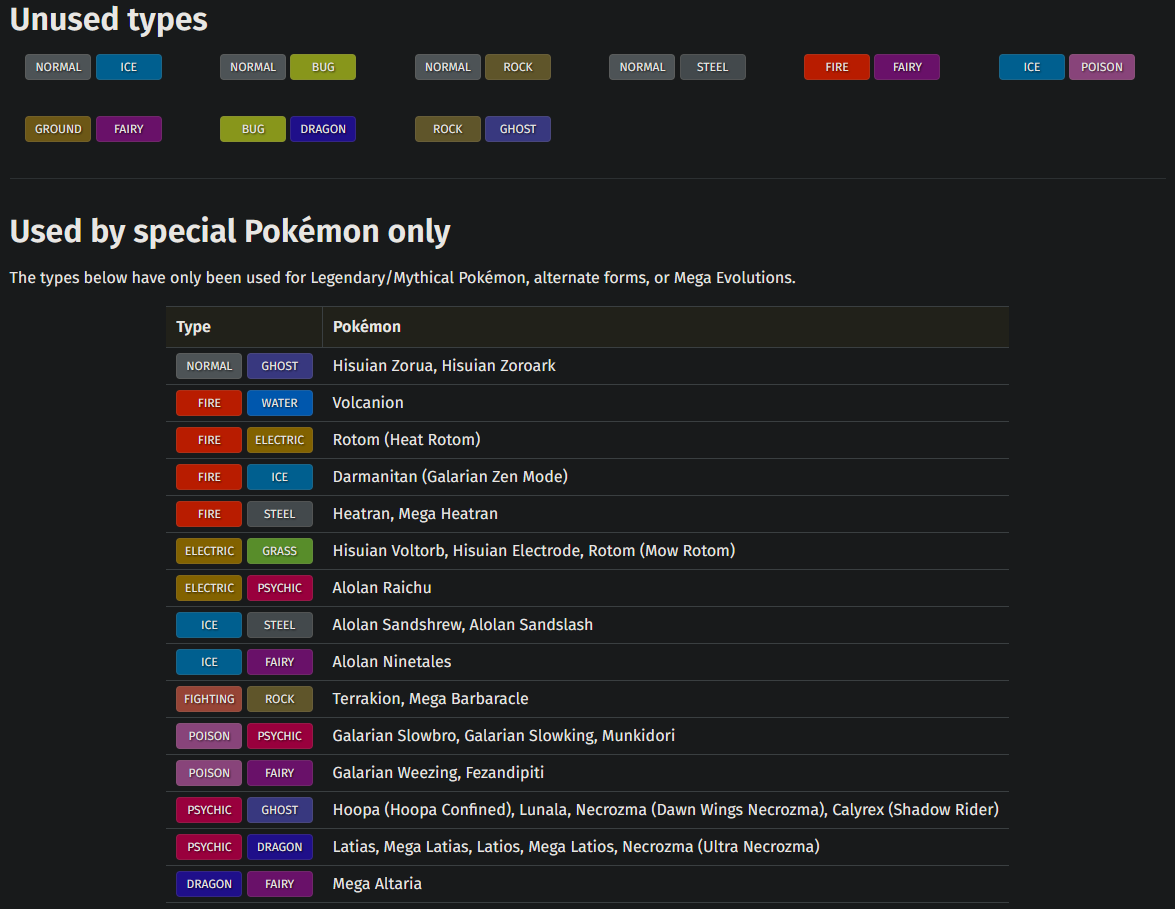Click the PSYCHIC badge in the Galarian Slowbro row
The width and height of the screenshot is (1175, 909).
(280, 736)
